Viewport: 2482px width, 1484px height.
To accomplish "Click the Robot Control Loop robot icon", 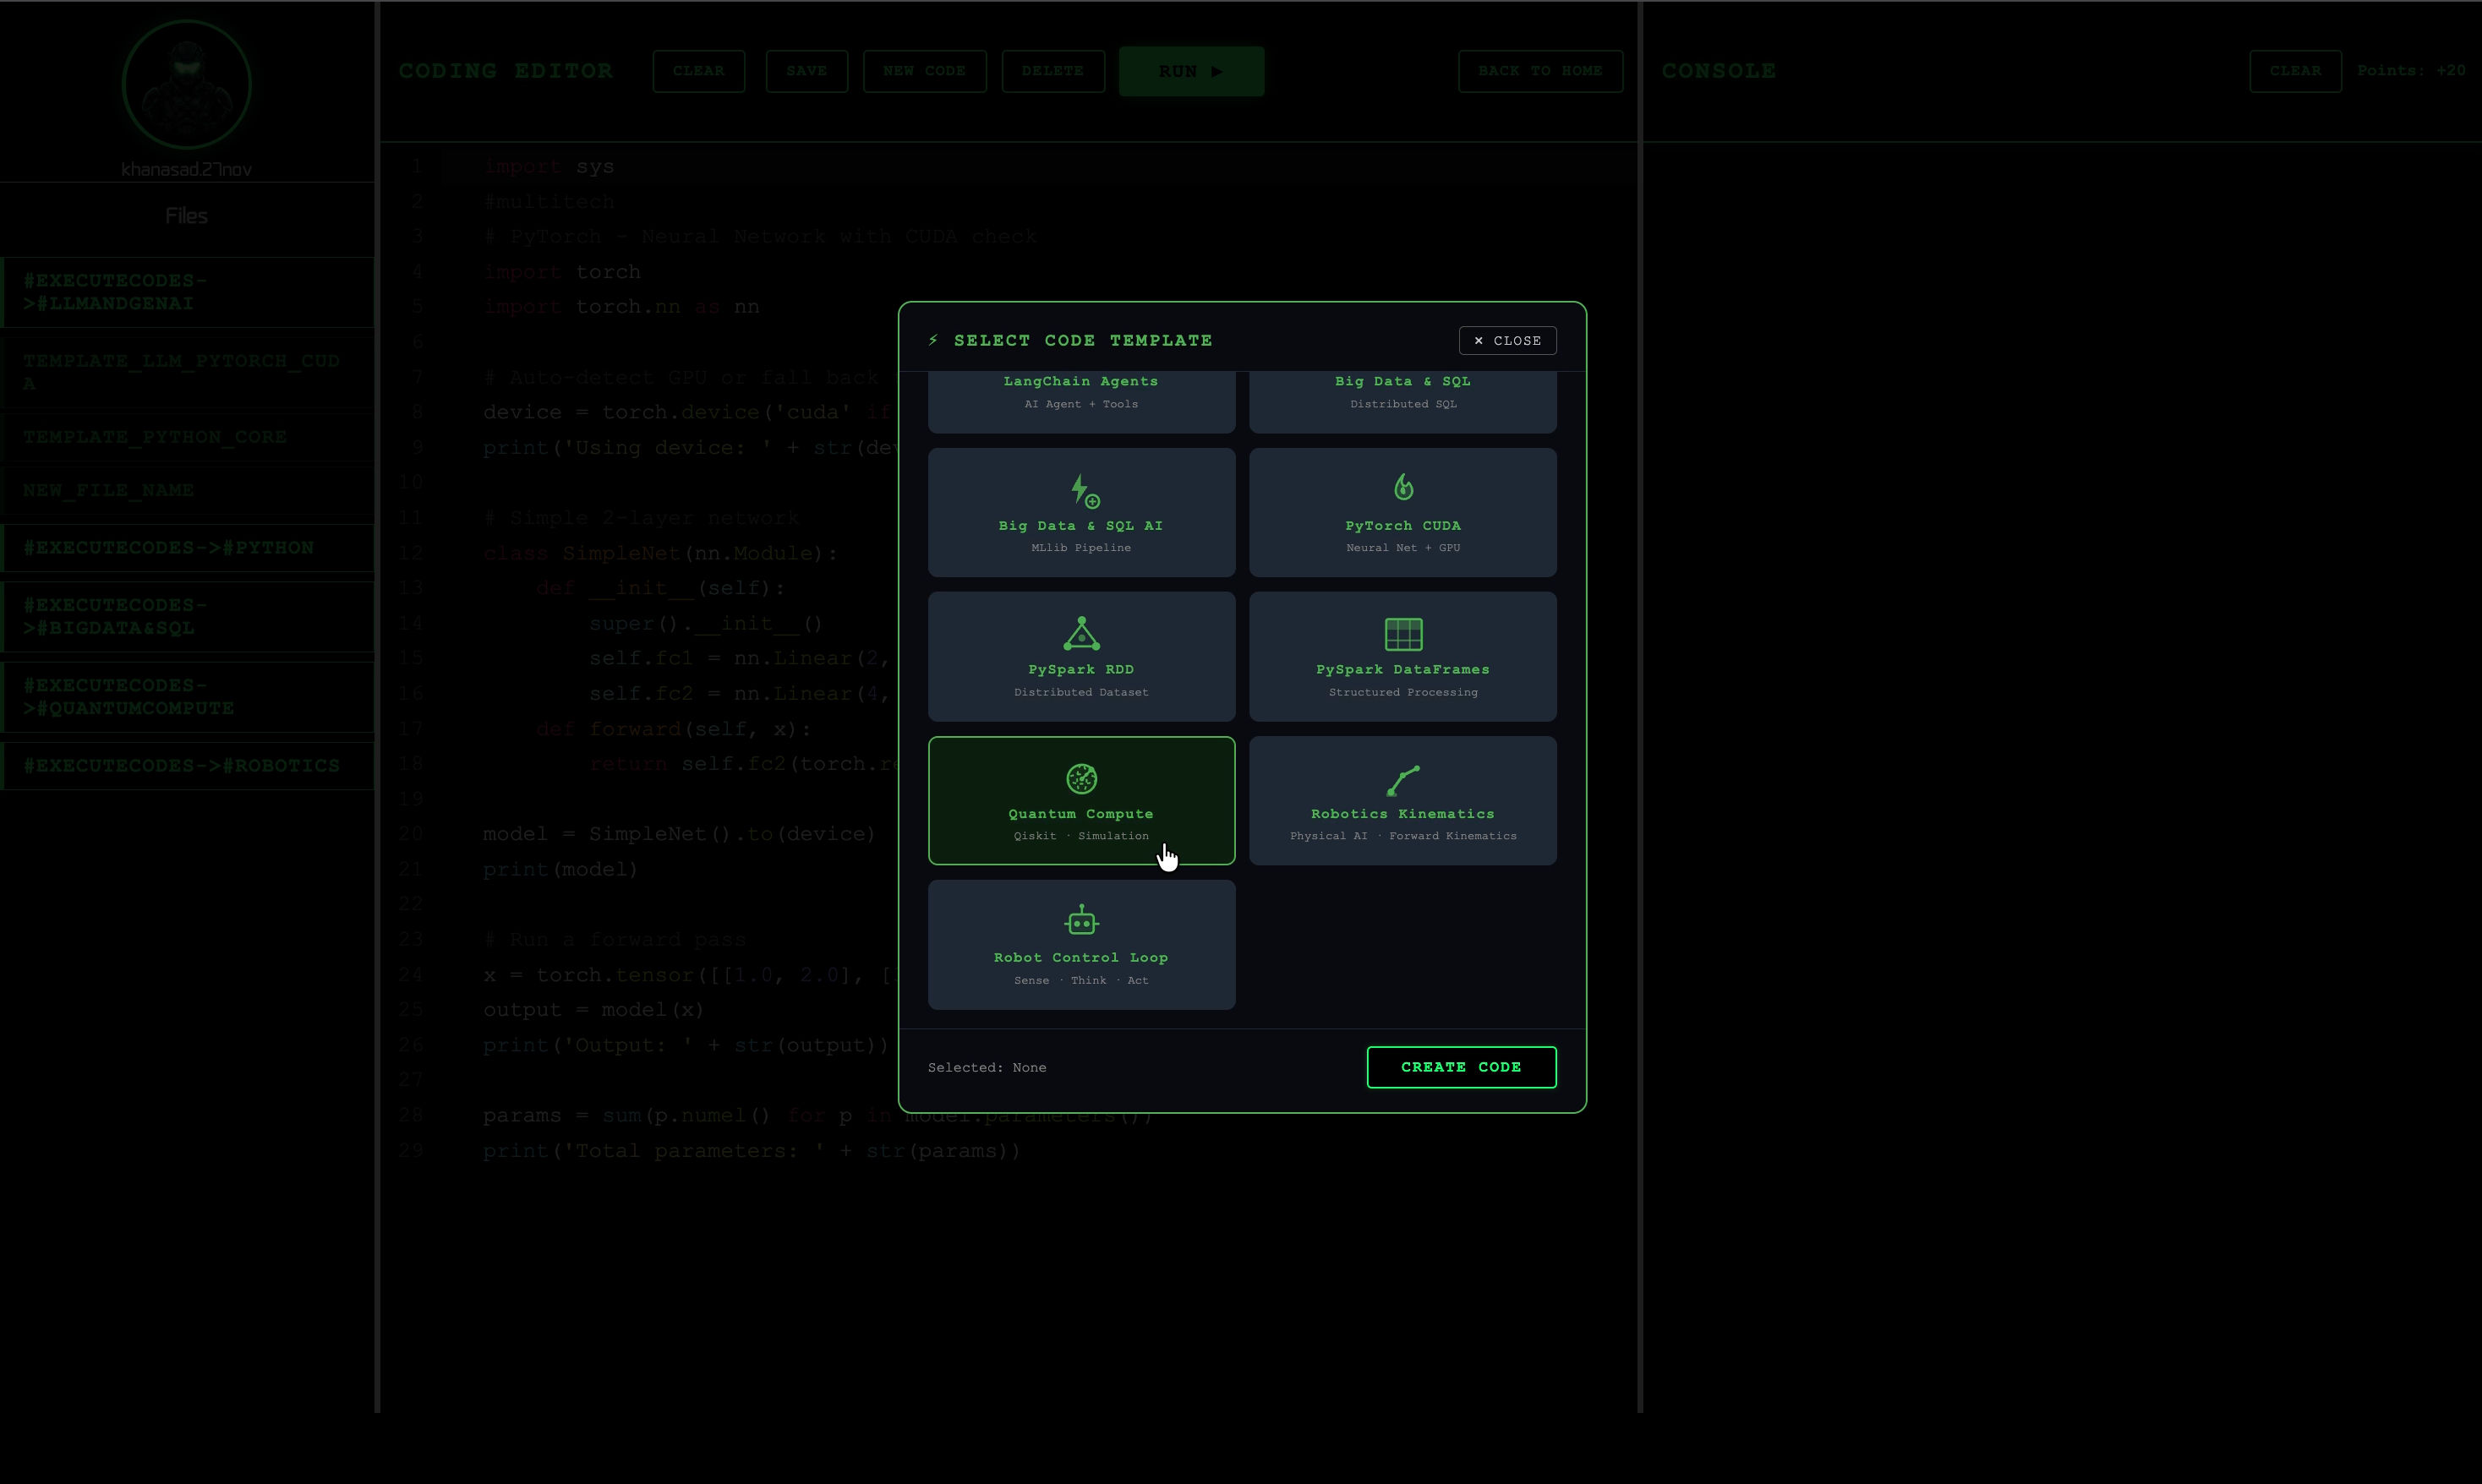I will click(1081, 921).
